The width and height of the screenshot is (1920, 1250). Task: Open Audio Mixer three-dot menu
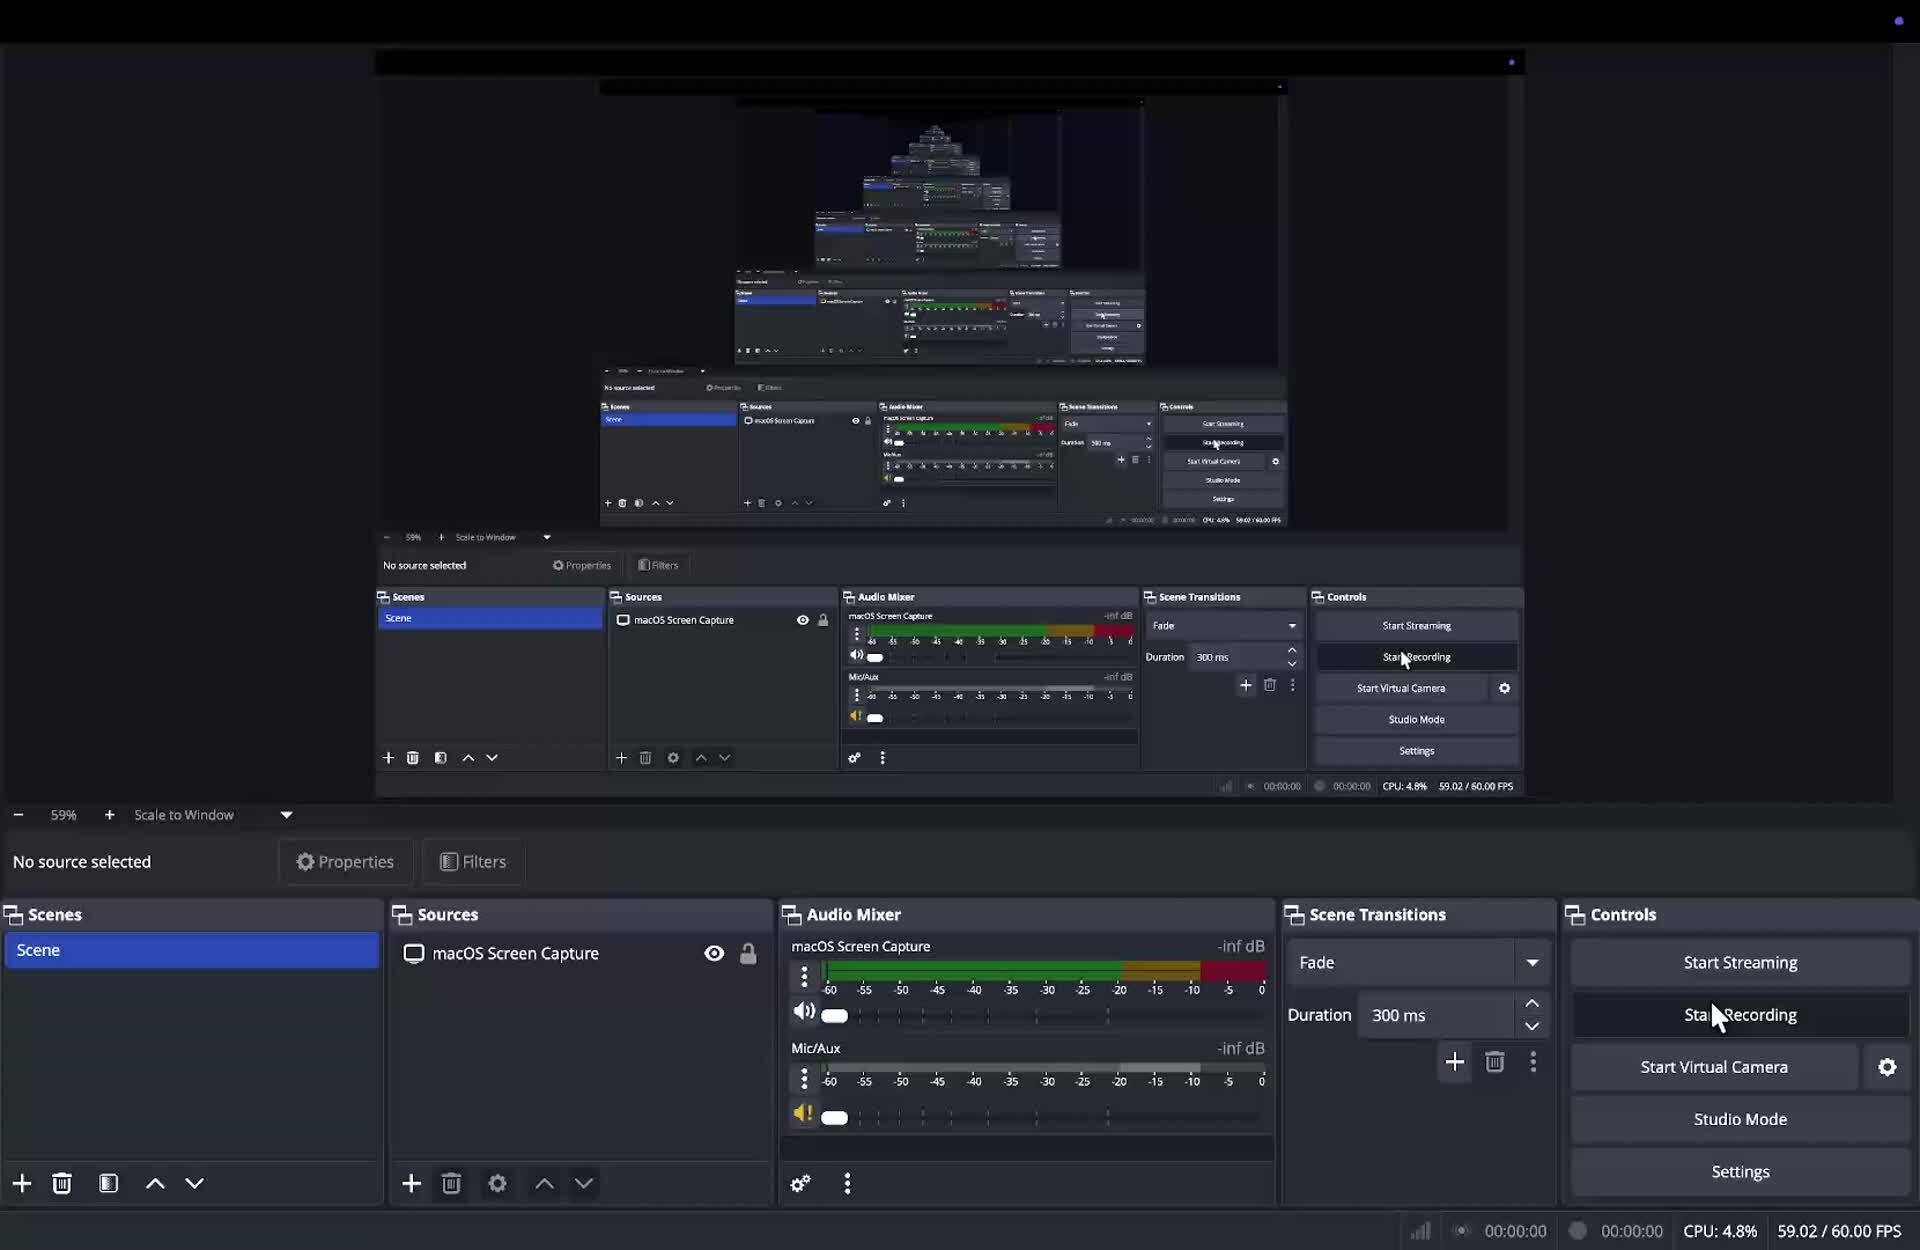(847, 1184)
